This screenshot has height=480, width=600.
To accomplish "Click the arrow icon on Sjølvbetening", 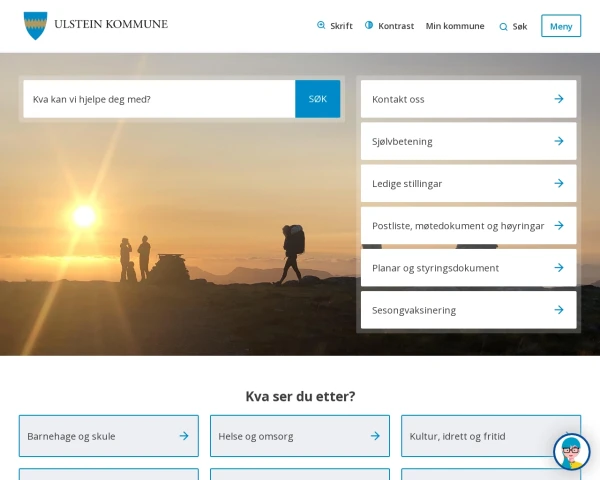I will tap(559, 141).
